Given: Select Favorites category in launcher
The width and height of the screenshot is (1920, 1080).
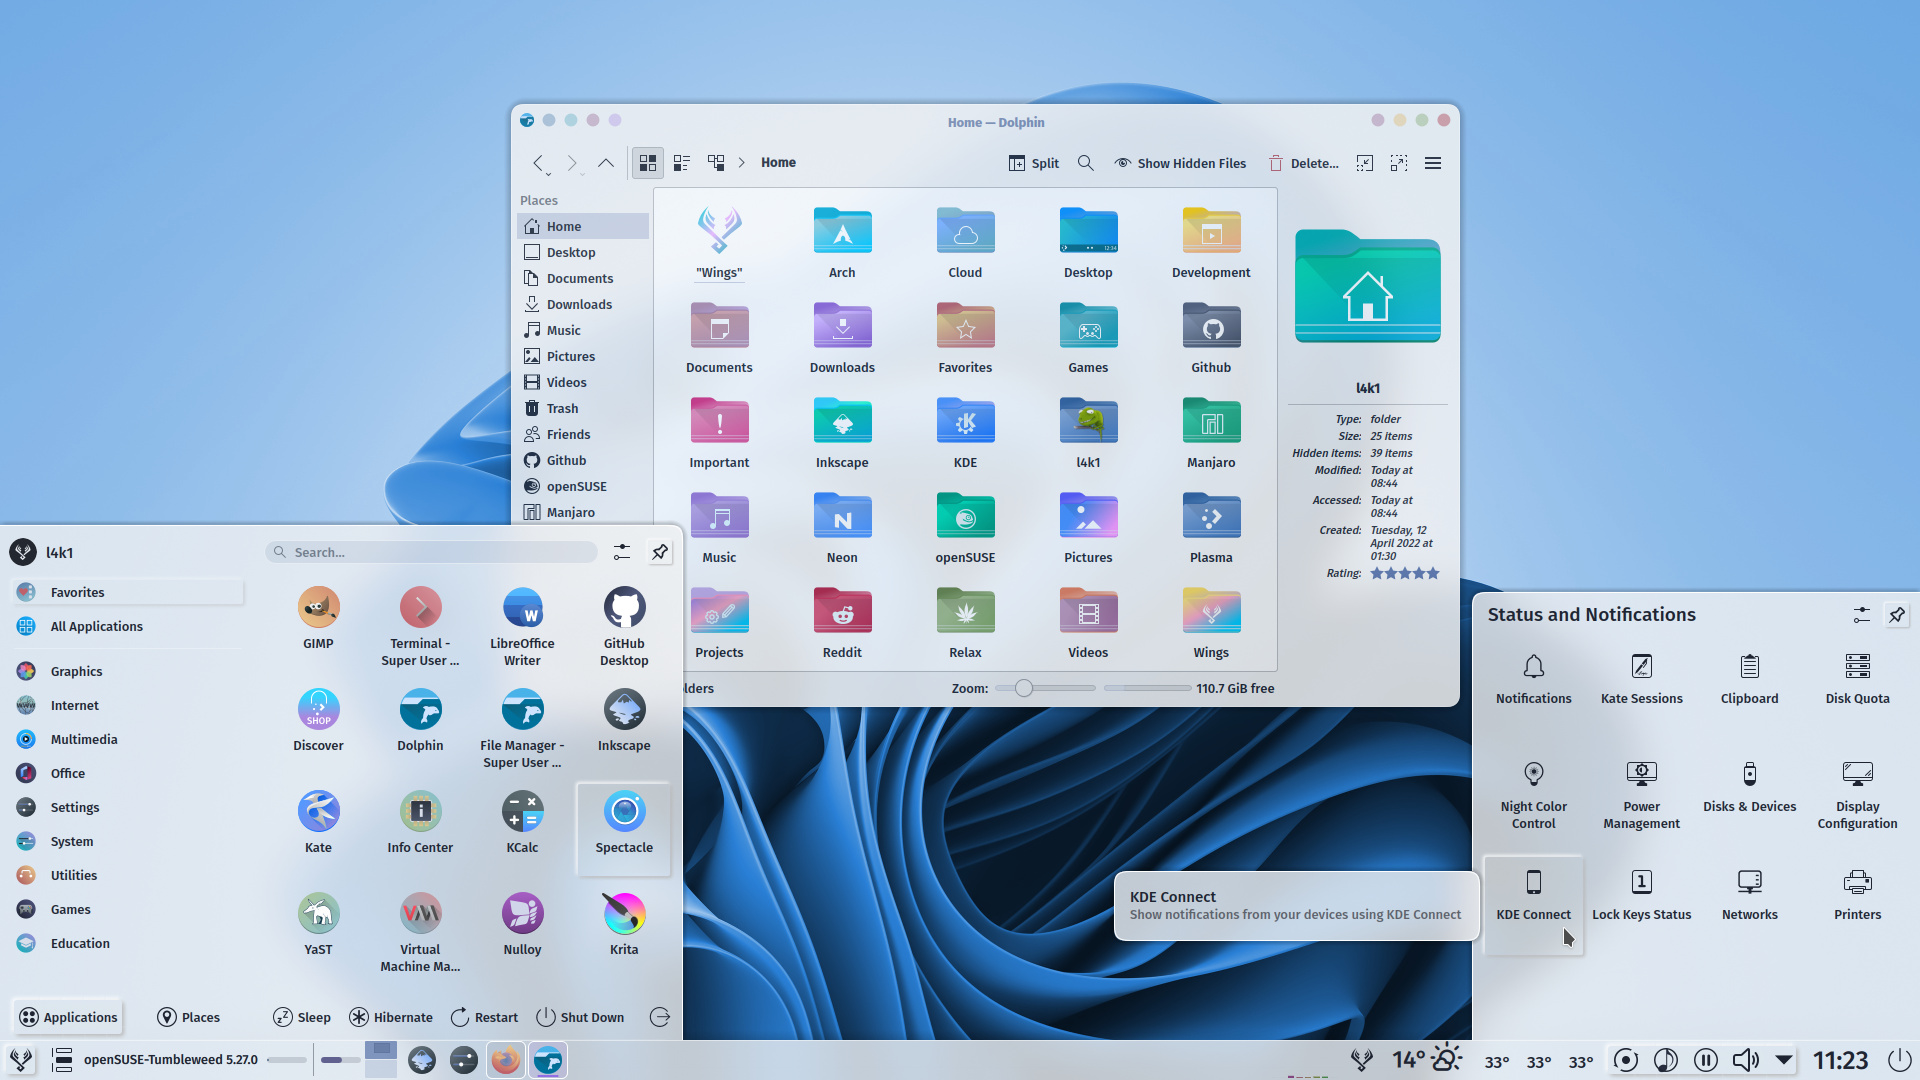Looking at the screenshot, I should click(x=127, y=592).
